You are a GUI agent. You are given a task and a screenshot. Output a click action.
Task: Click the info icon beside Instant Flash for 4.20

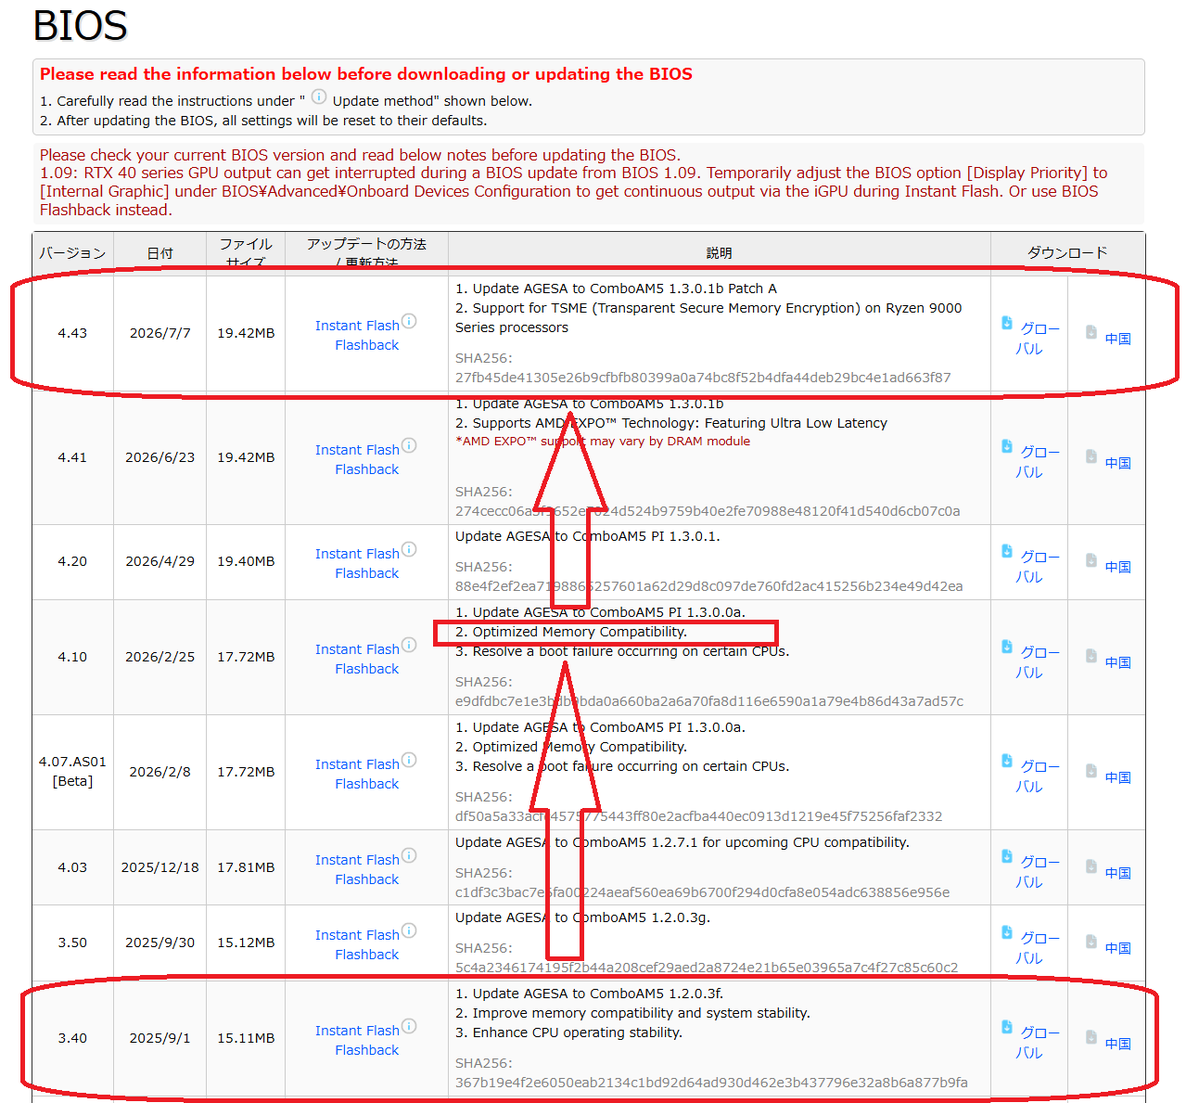[409, 549]
